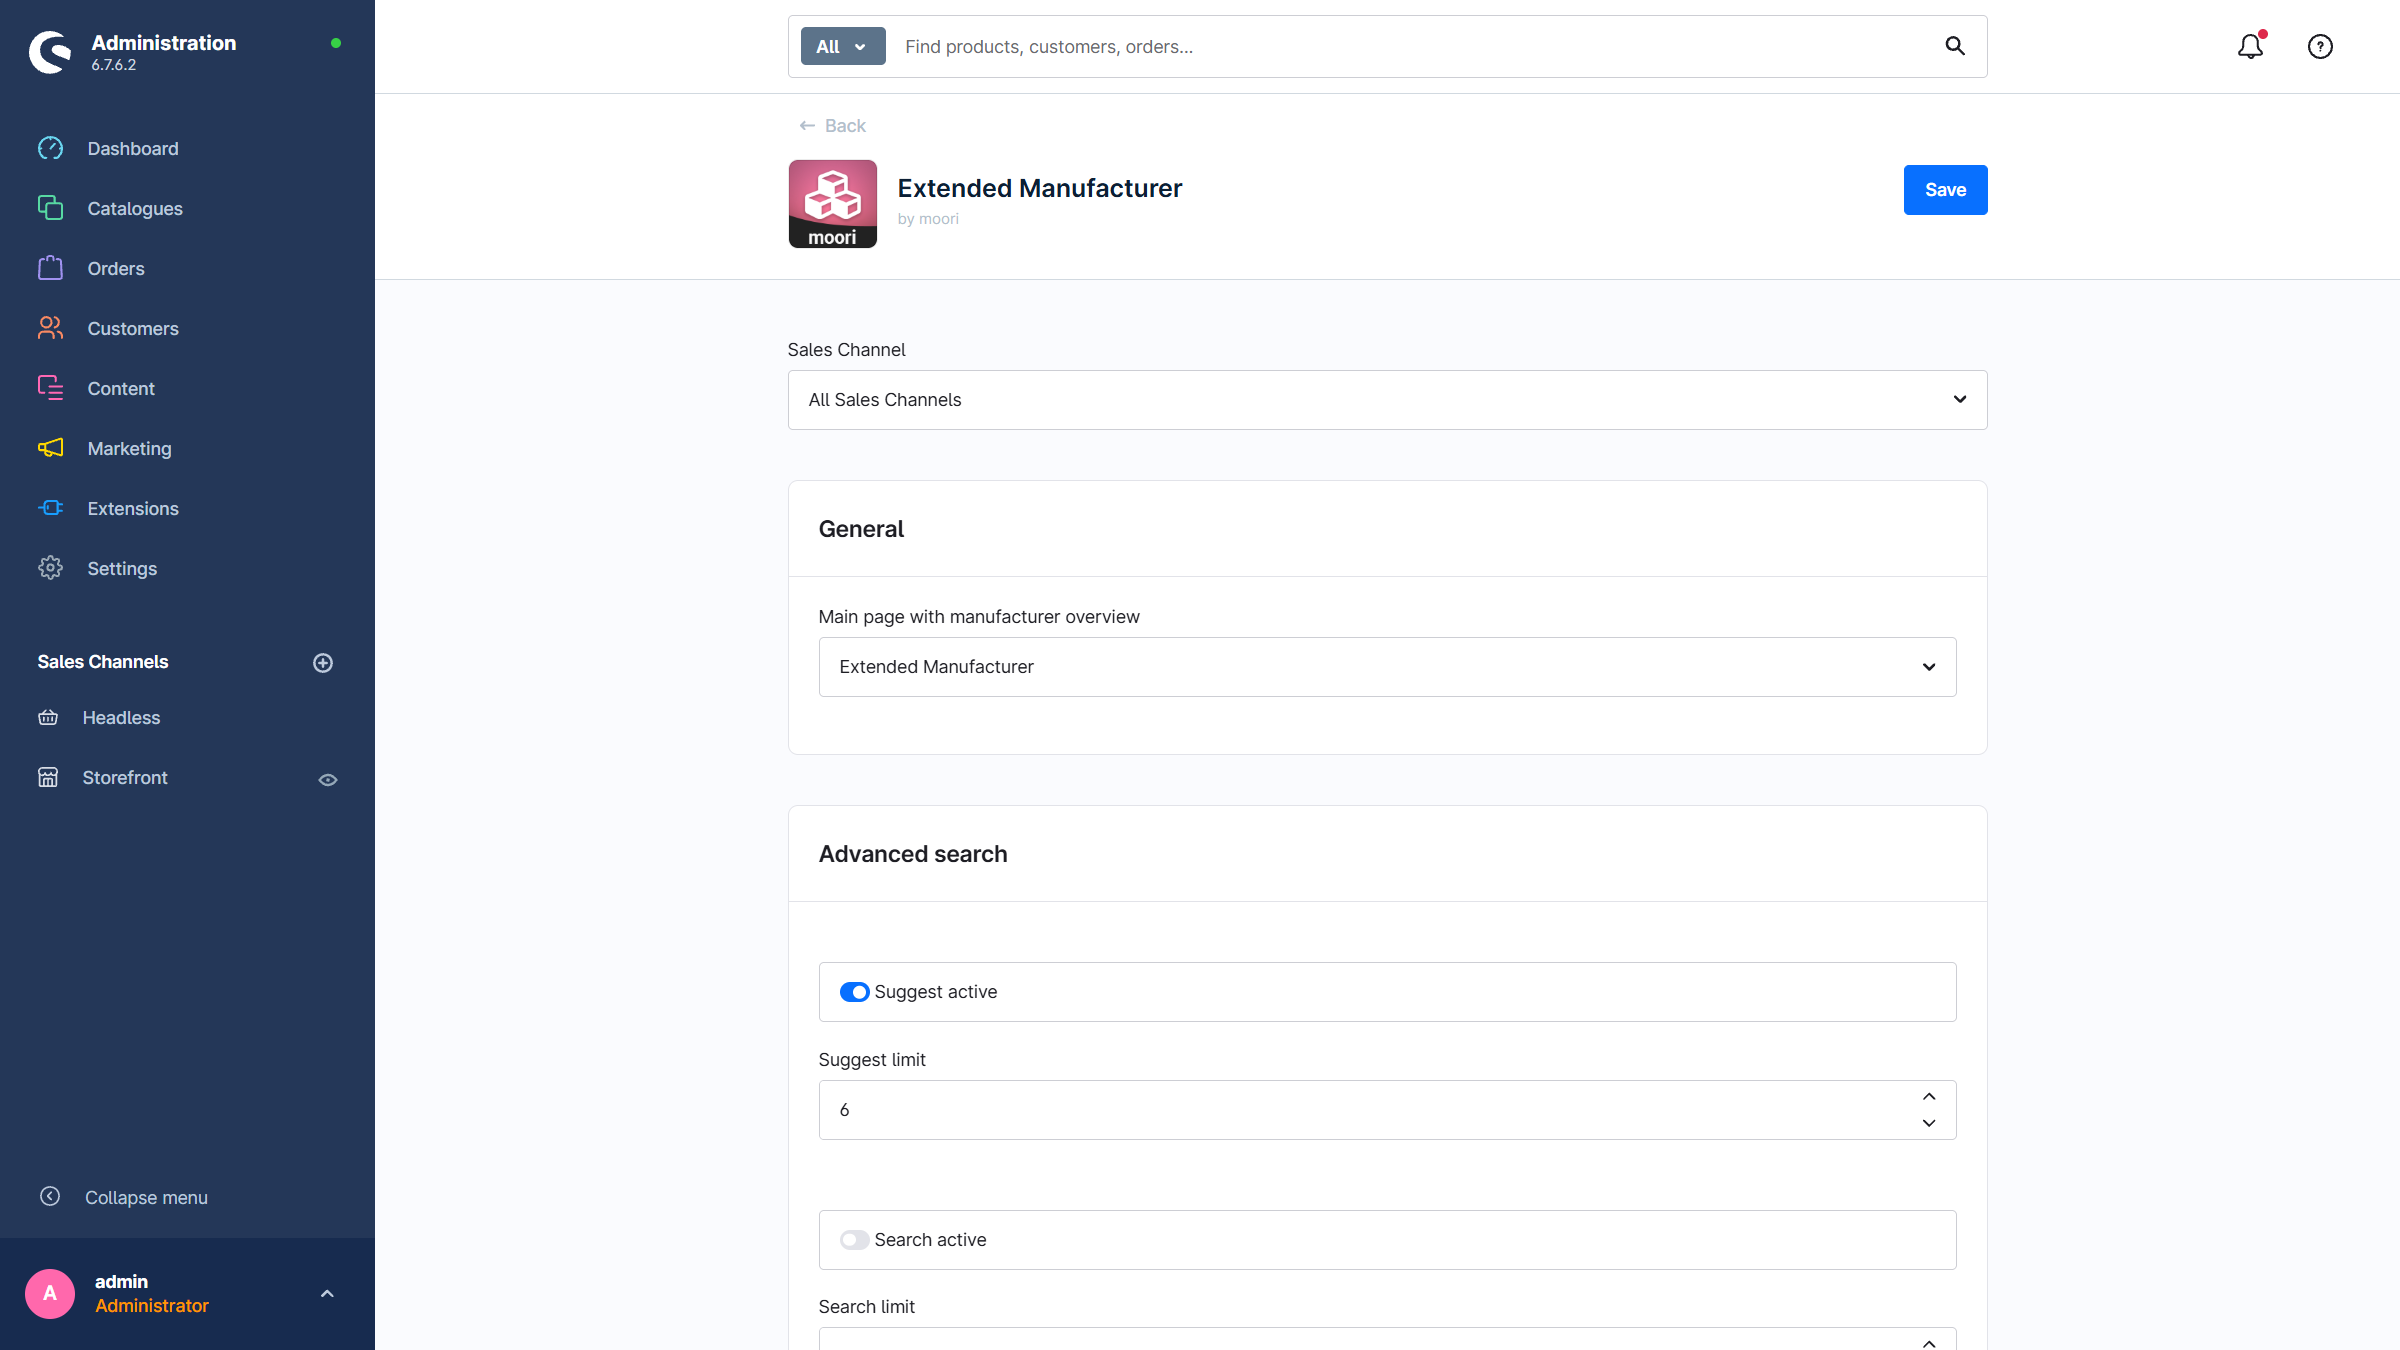Click the Collapse menu arrow icon
The height and width of the screenshot is (1350, 2400).
click(x=50, y=1196)
